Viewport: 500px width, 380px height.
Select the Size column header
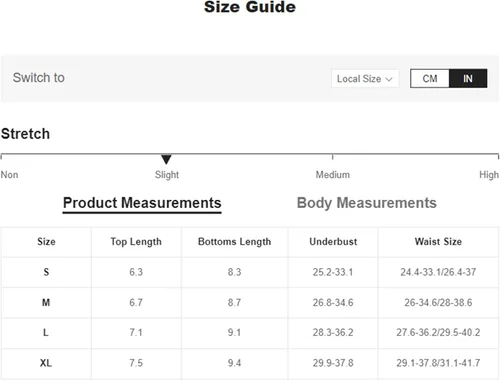46,242
